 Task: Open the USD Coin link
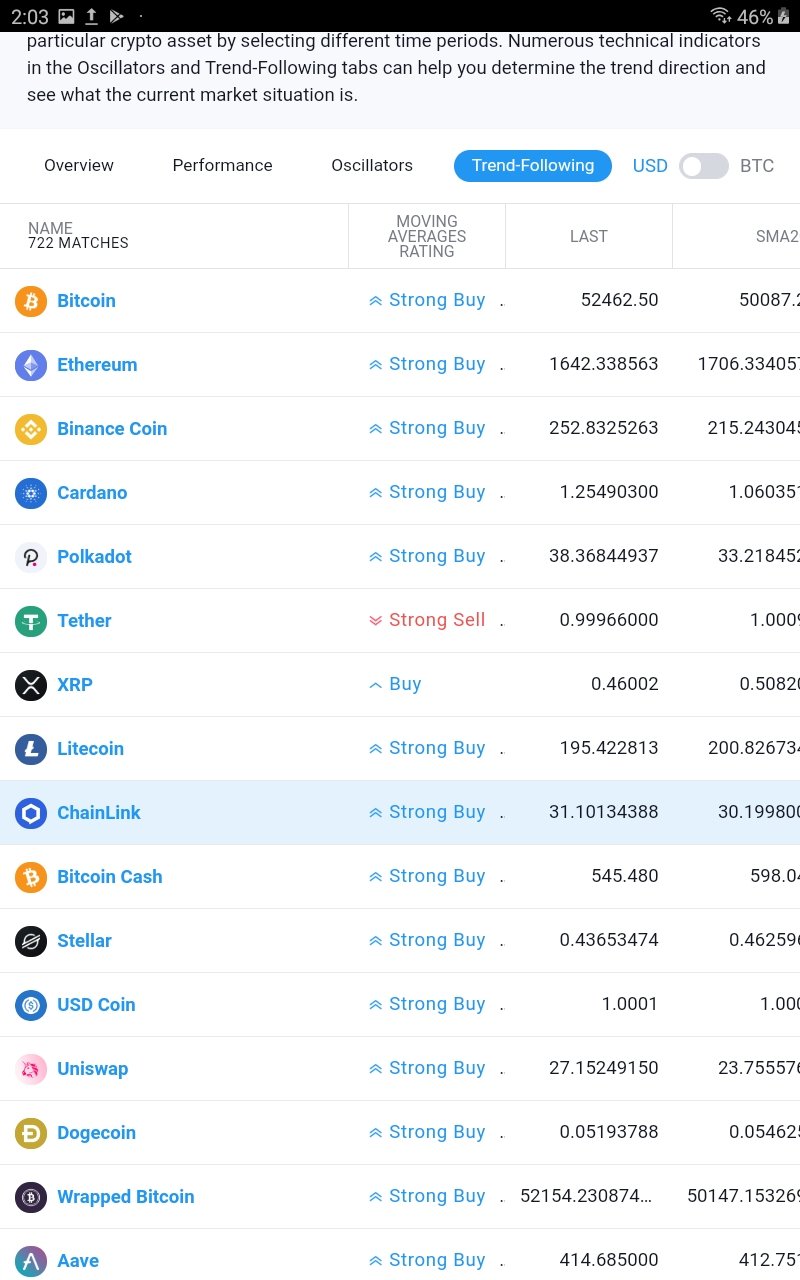(96, 1005)
